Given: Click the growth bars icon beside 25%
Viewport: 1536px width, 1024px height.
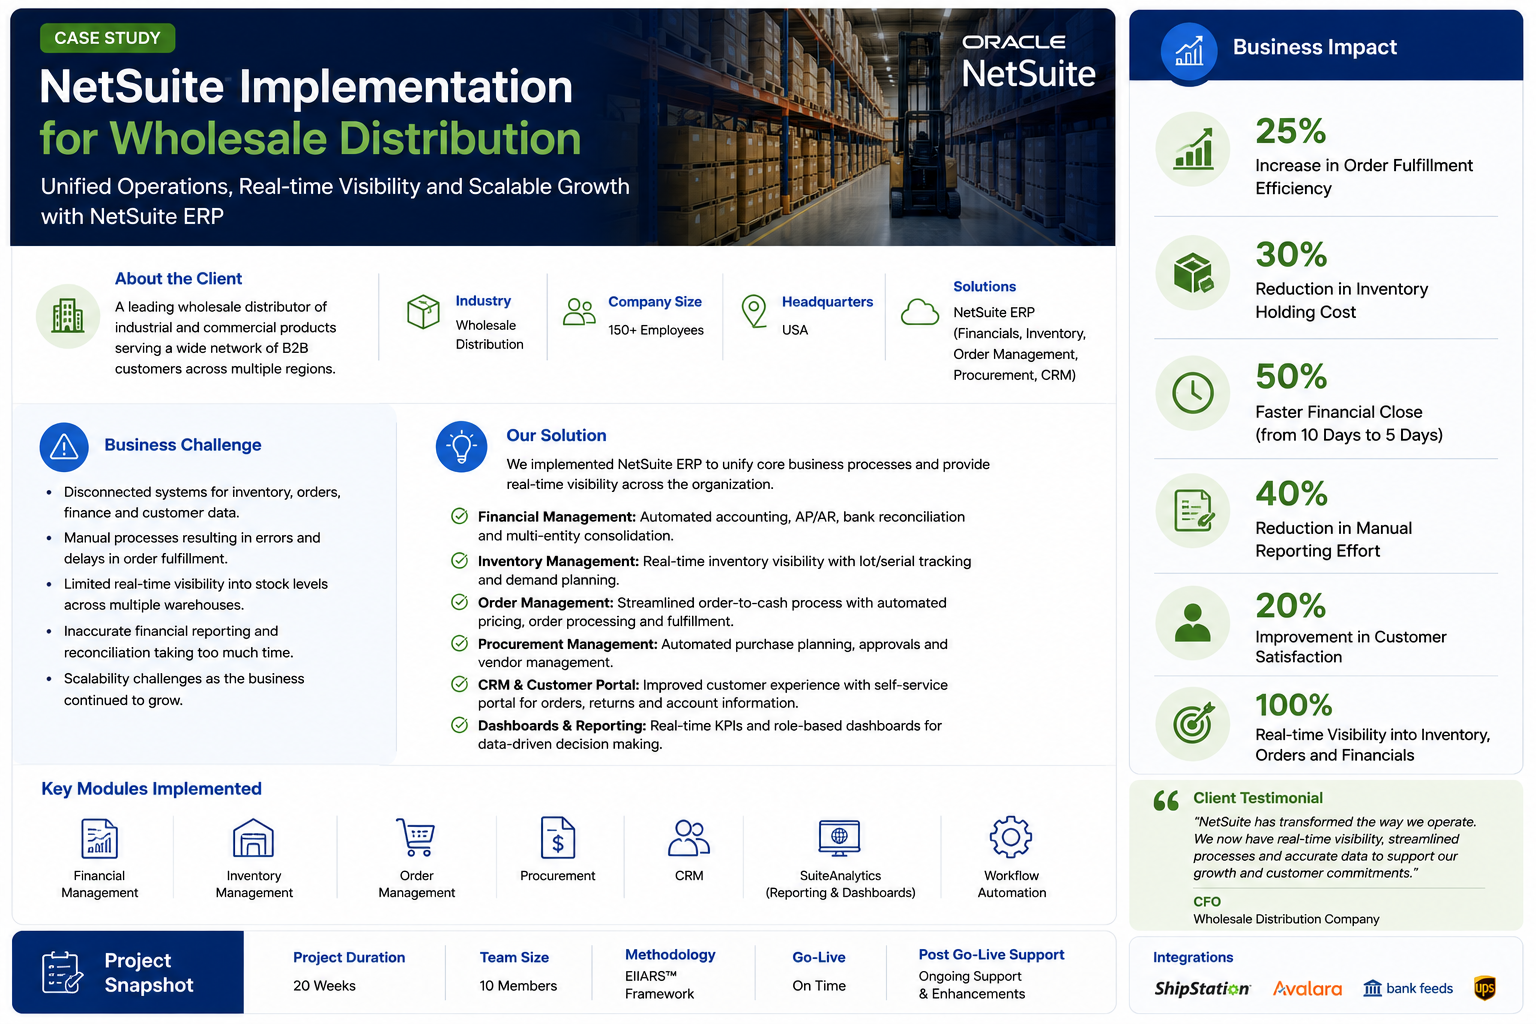Looking at the screenshot, I should pyautogui.click(x=1193, y=149).
